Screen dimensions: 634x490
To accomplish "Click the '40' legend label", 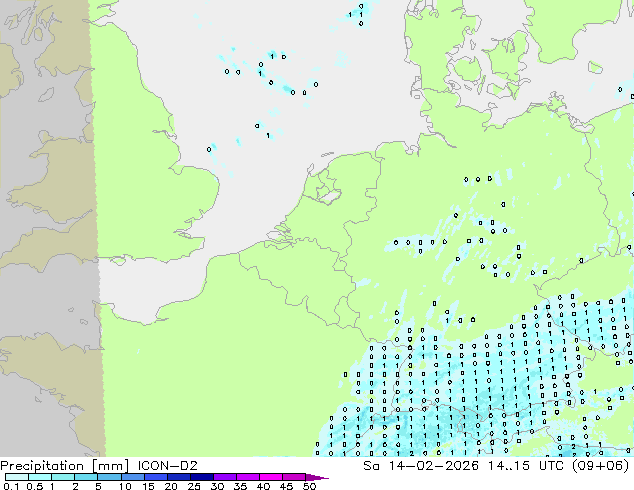I will click(x=263, y=486).
